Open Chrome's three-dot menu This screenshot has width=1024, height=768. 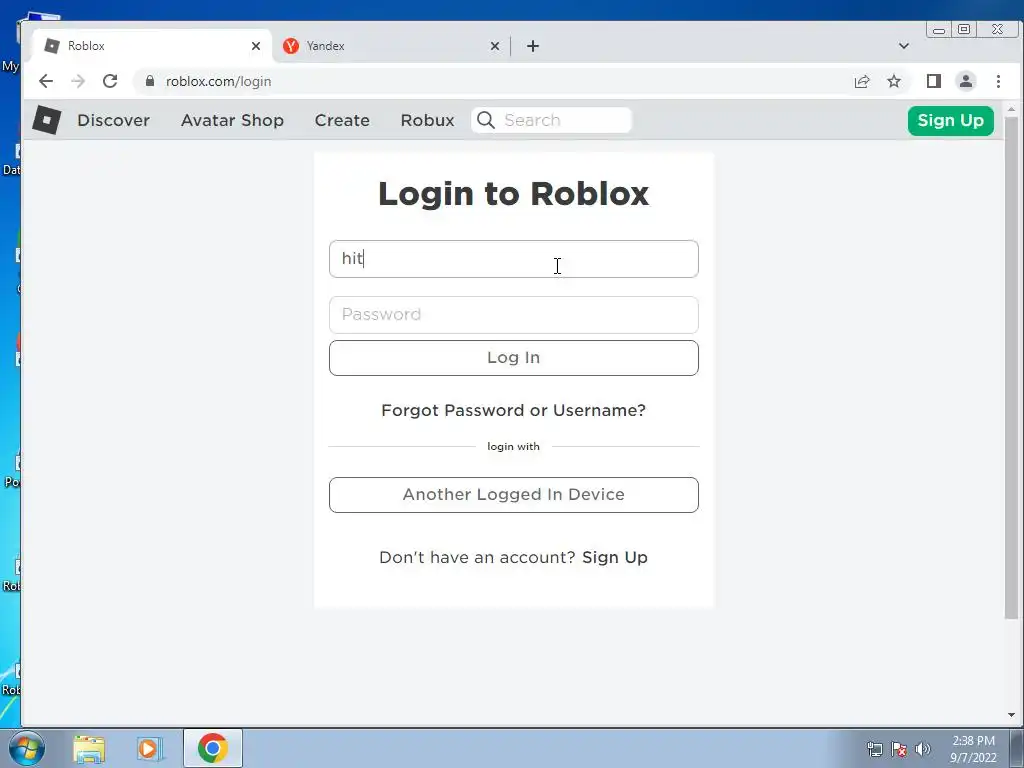click(x=999, y=81)
